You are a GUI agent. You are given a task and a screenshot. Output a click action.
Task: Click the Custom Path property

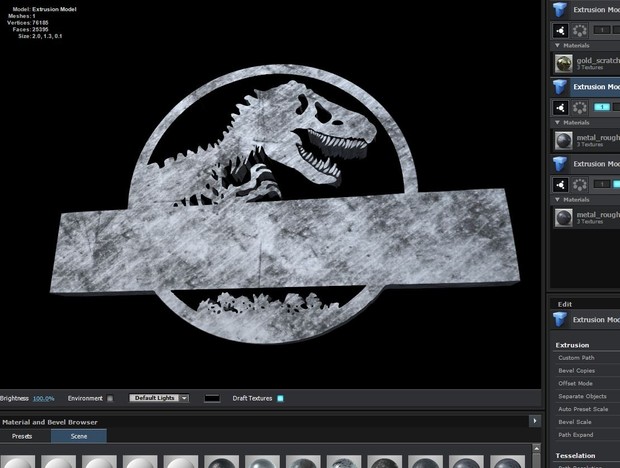576,358
